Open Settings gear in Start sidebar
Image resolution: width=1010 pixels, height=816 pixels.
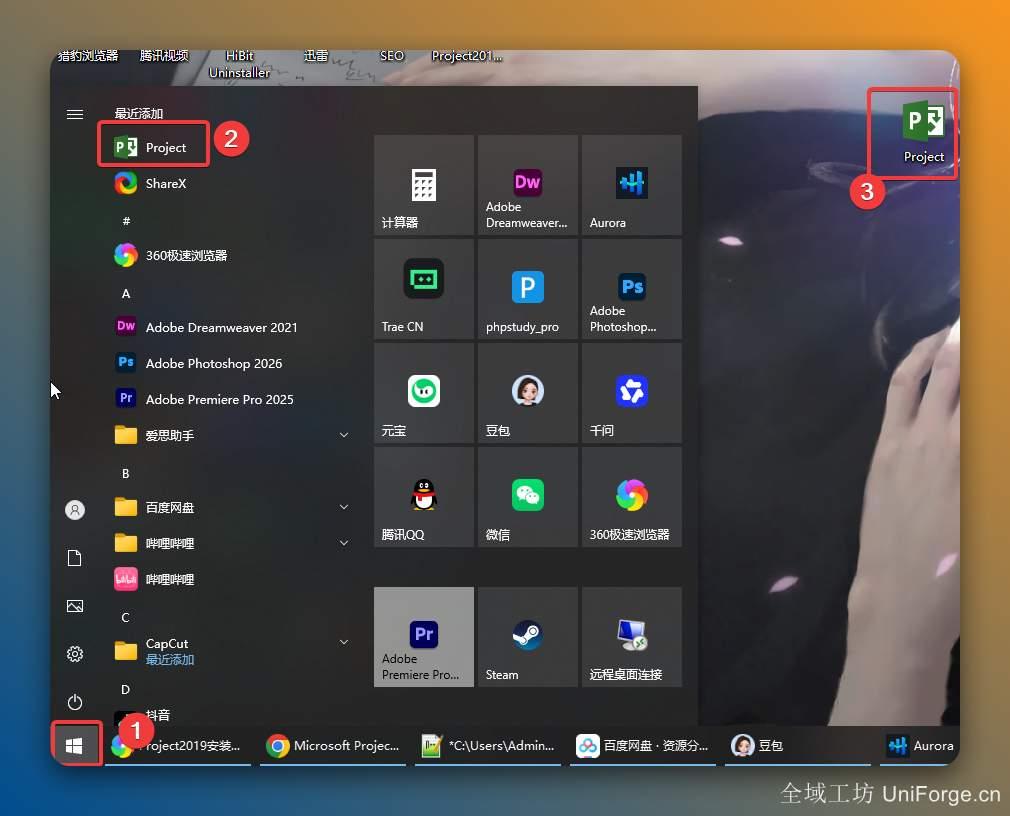(75, 654)
